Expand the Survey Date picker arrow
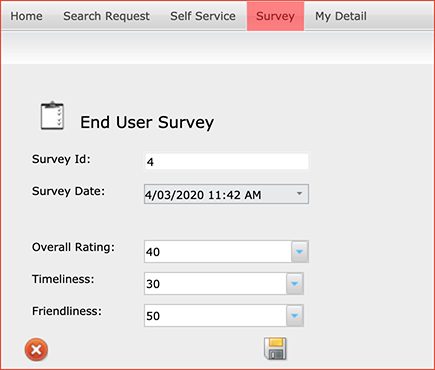435x370 pixels. [x=299, y=194]
